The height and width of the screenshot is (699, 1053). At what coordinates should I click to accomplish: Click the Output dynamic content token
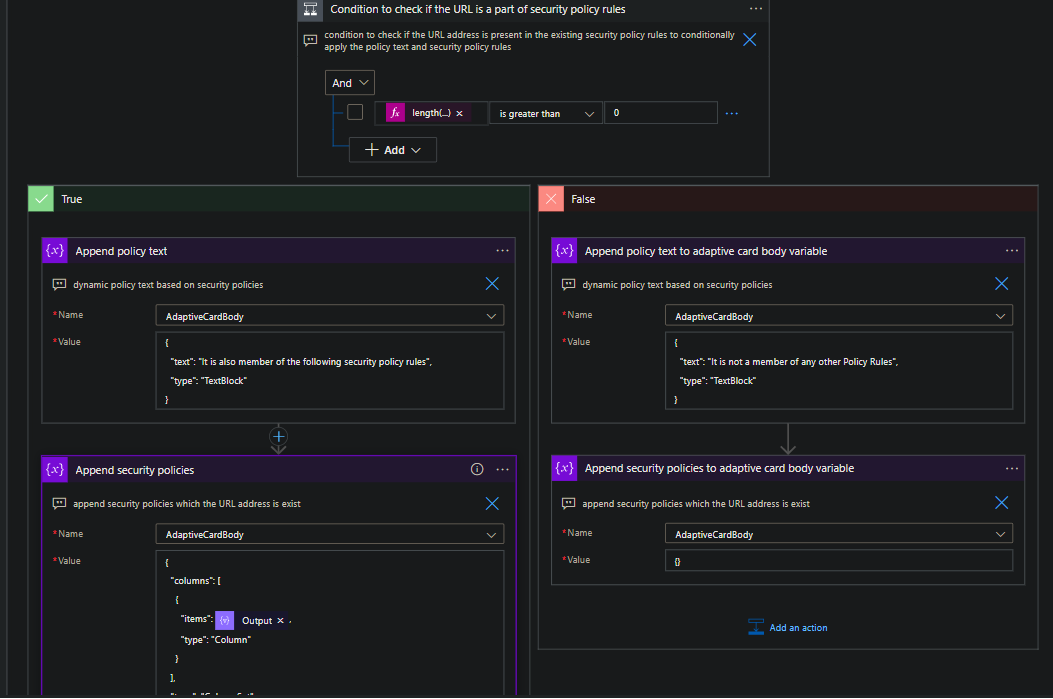pos(253,620)
